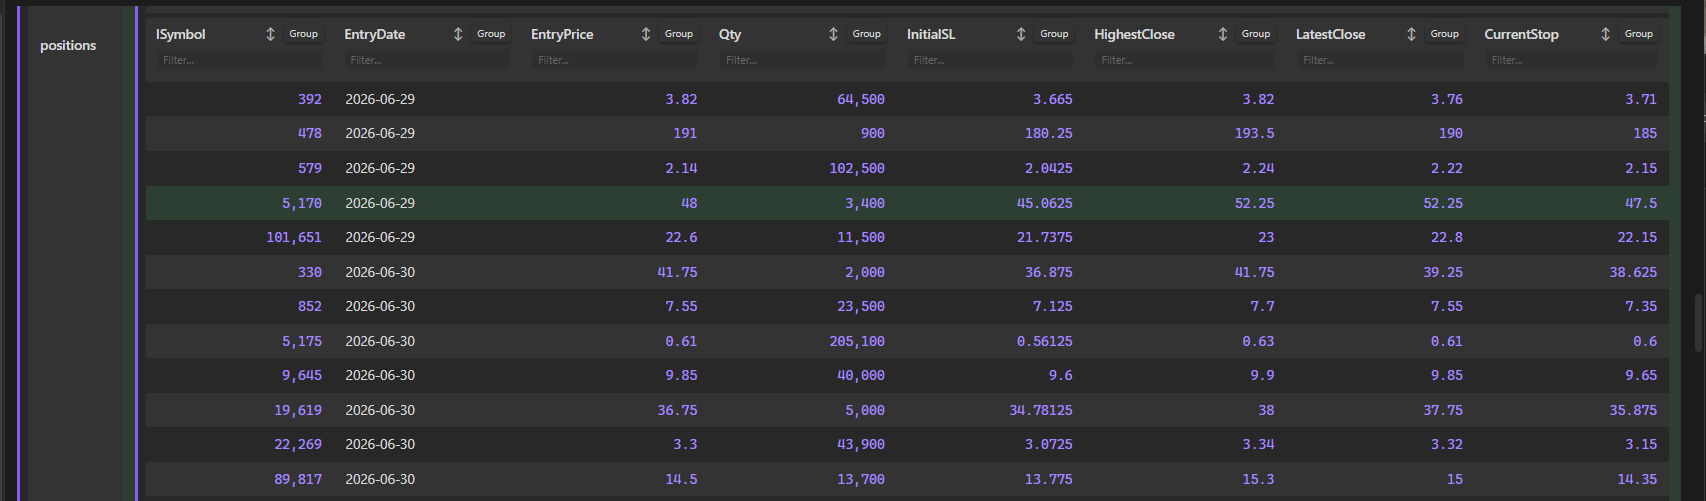Group by InitialSL column
Screen dimensions: 1706x501
tap(1054, 34)
